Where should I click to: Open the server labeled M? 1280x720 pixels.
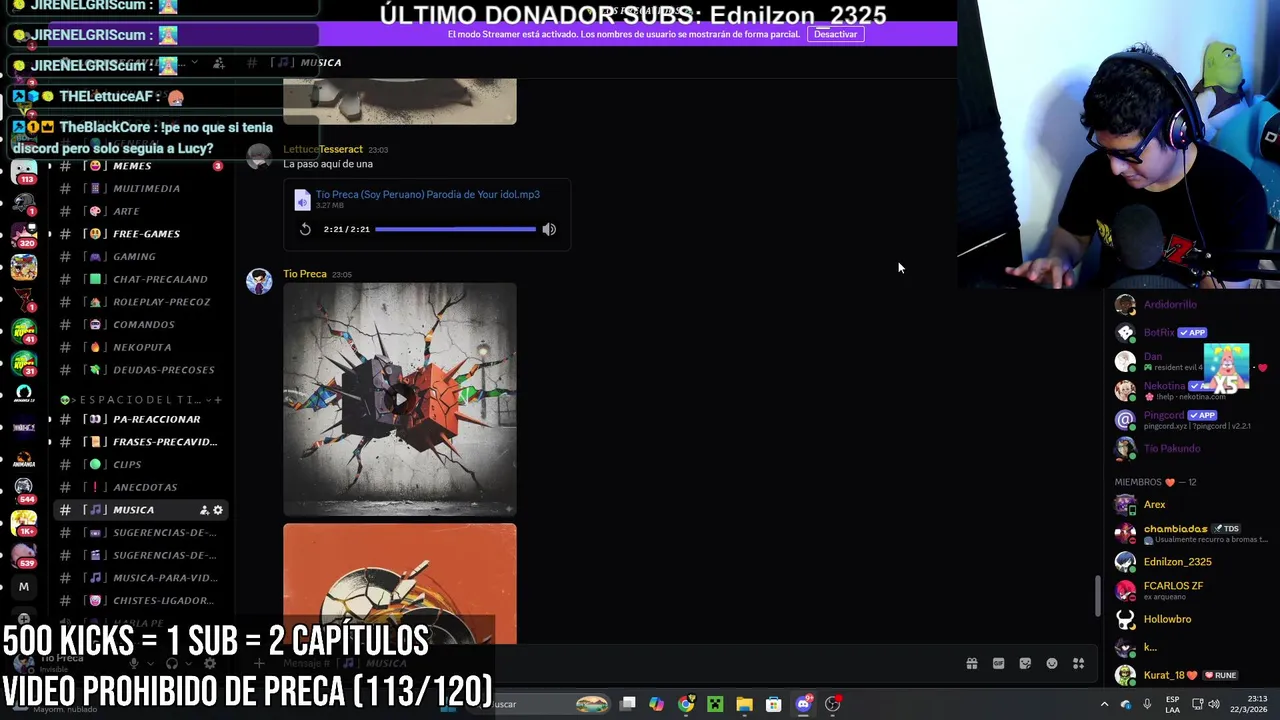pyautogui.click(x=24, y=587)
